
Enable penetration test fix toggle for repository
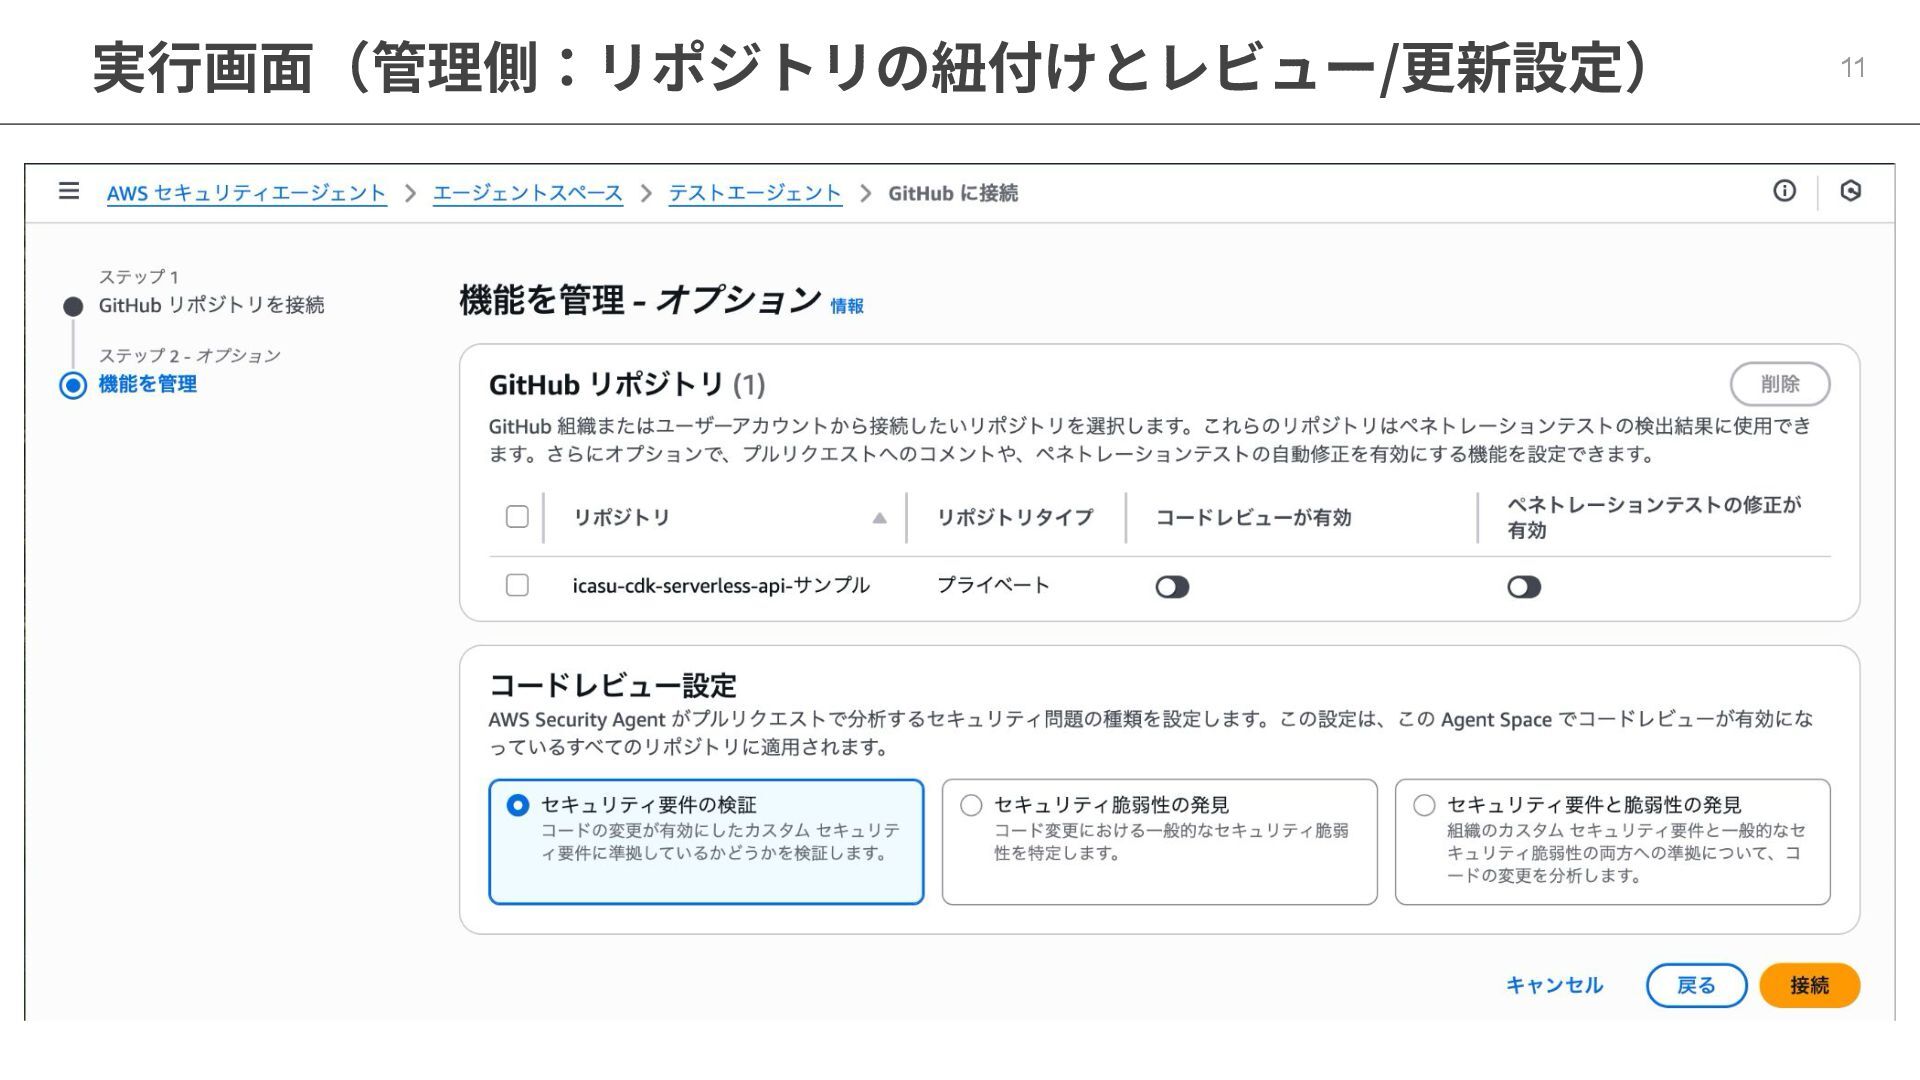1523,587
